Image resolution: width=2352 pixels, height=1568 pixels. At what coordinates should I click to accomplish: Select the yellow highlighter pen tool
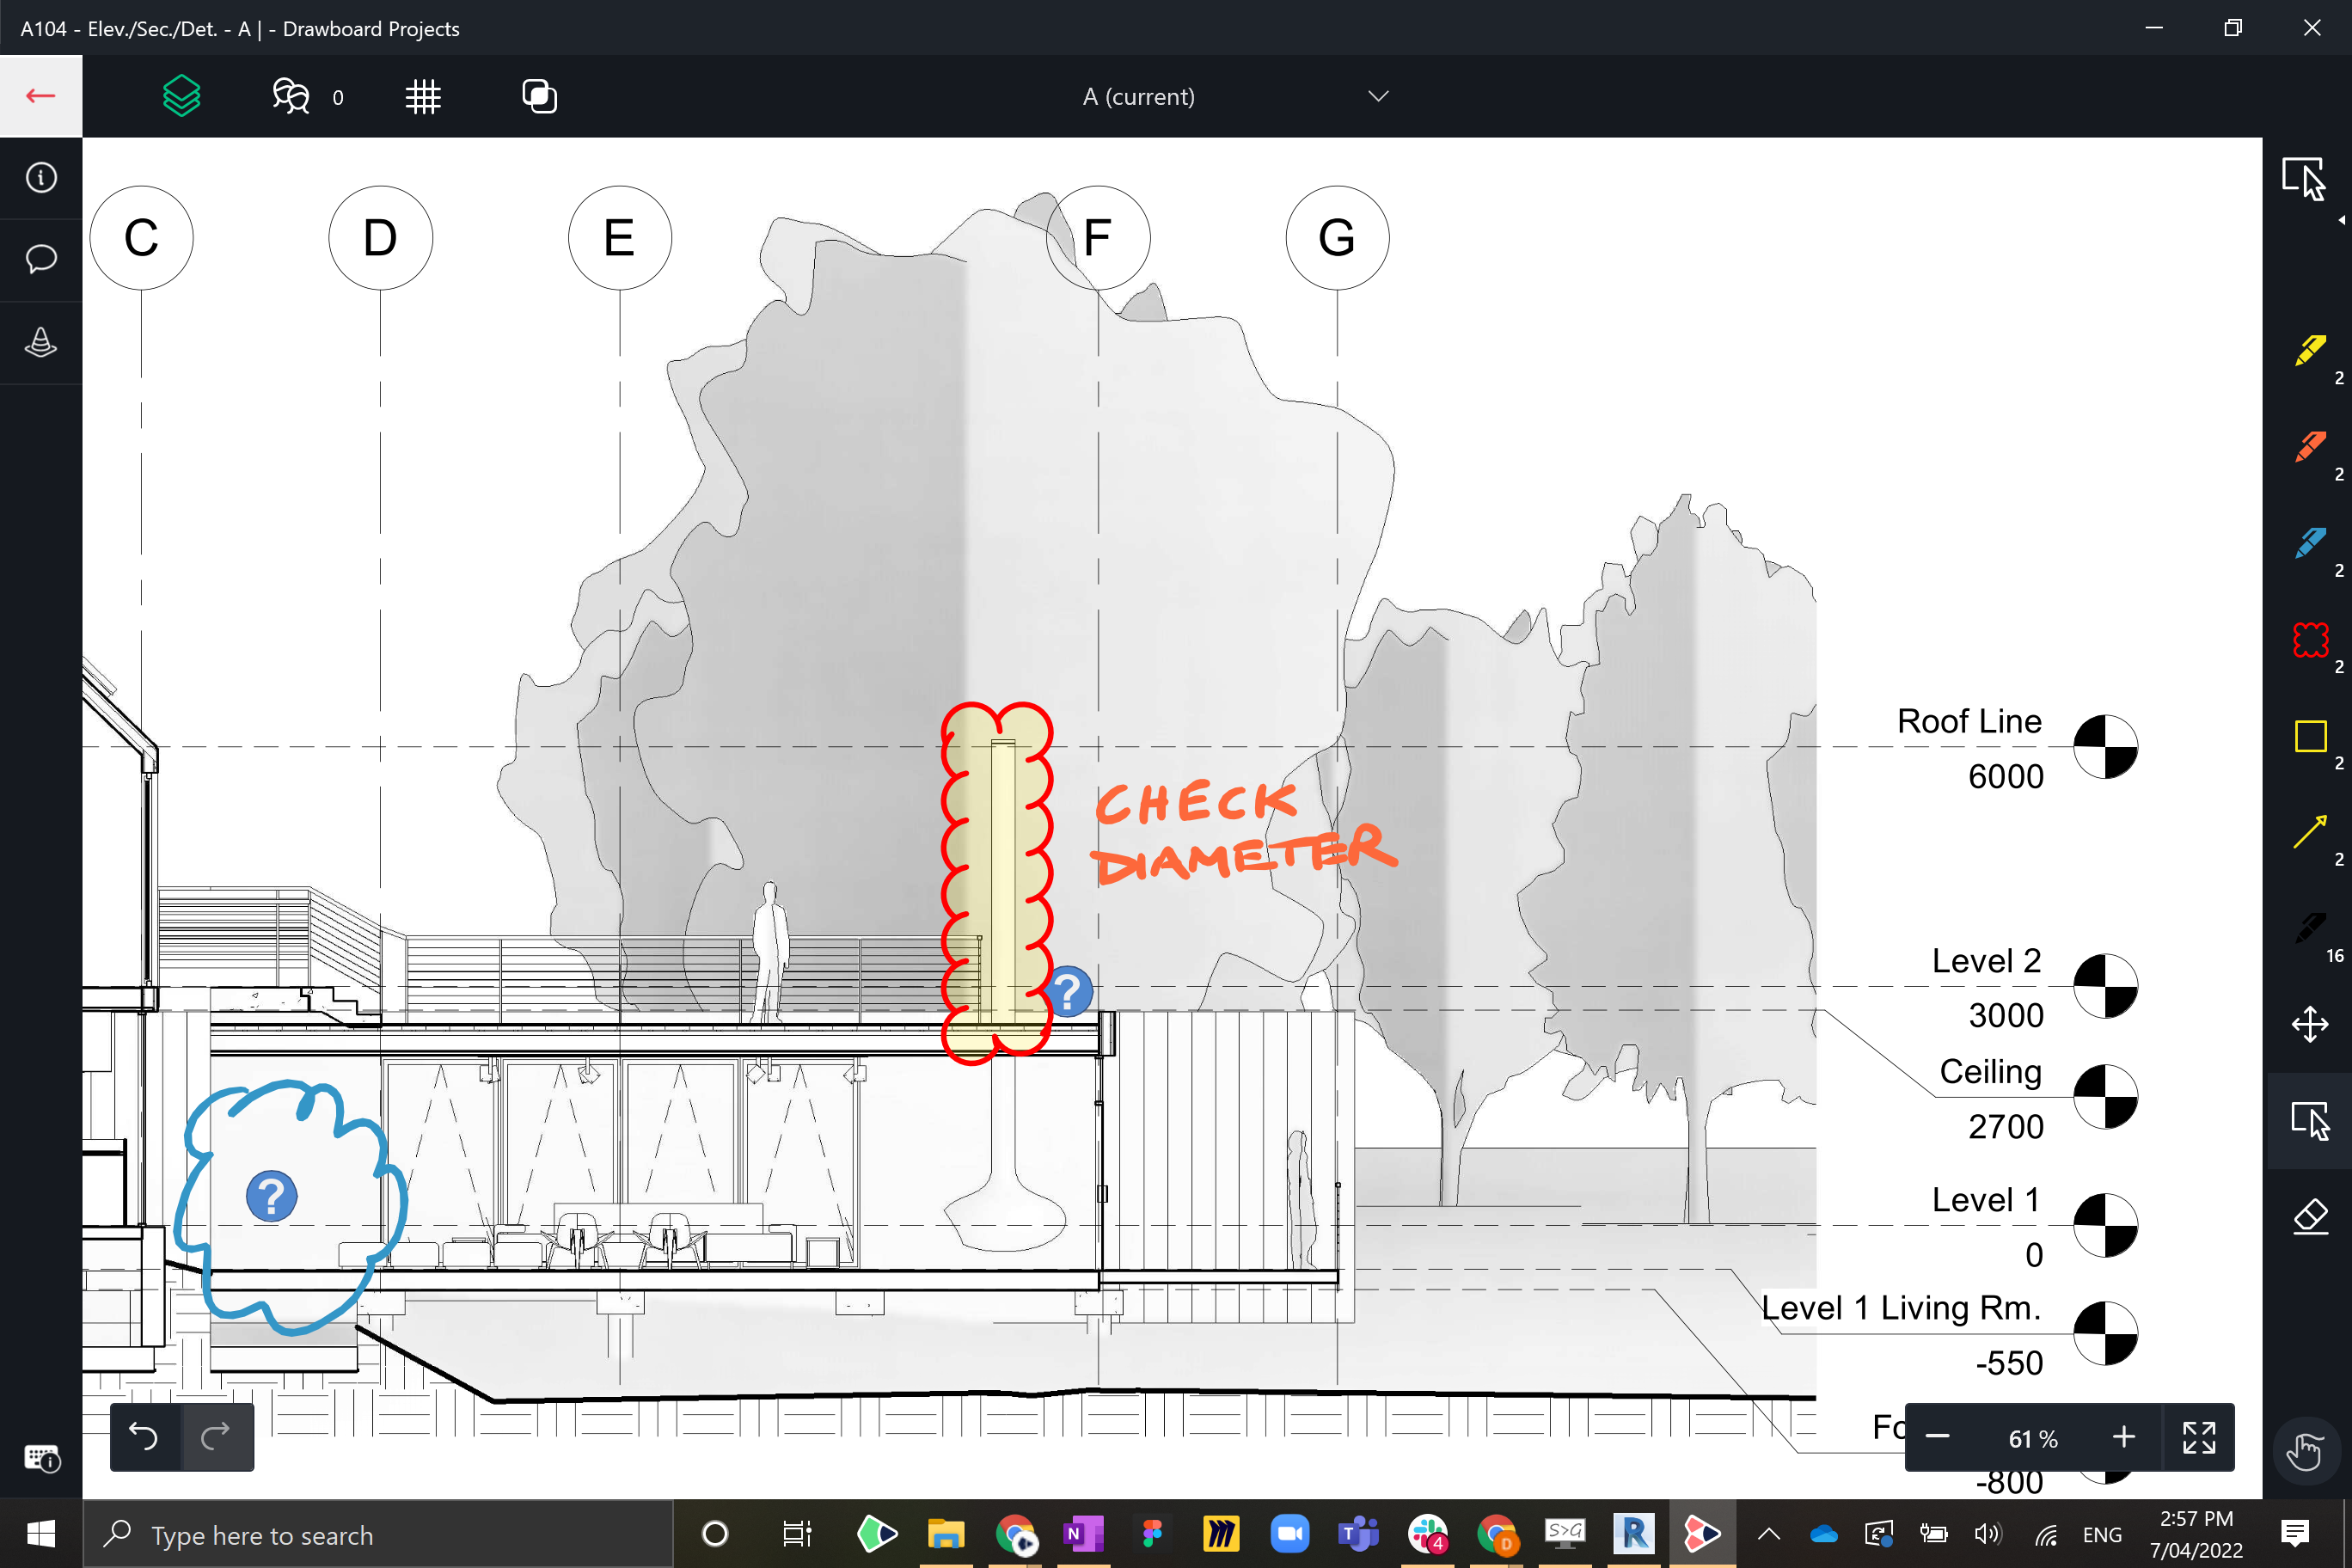2310,351
